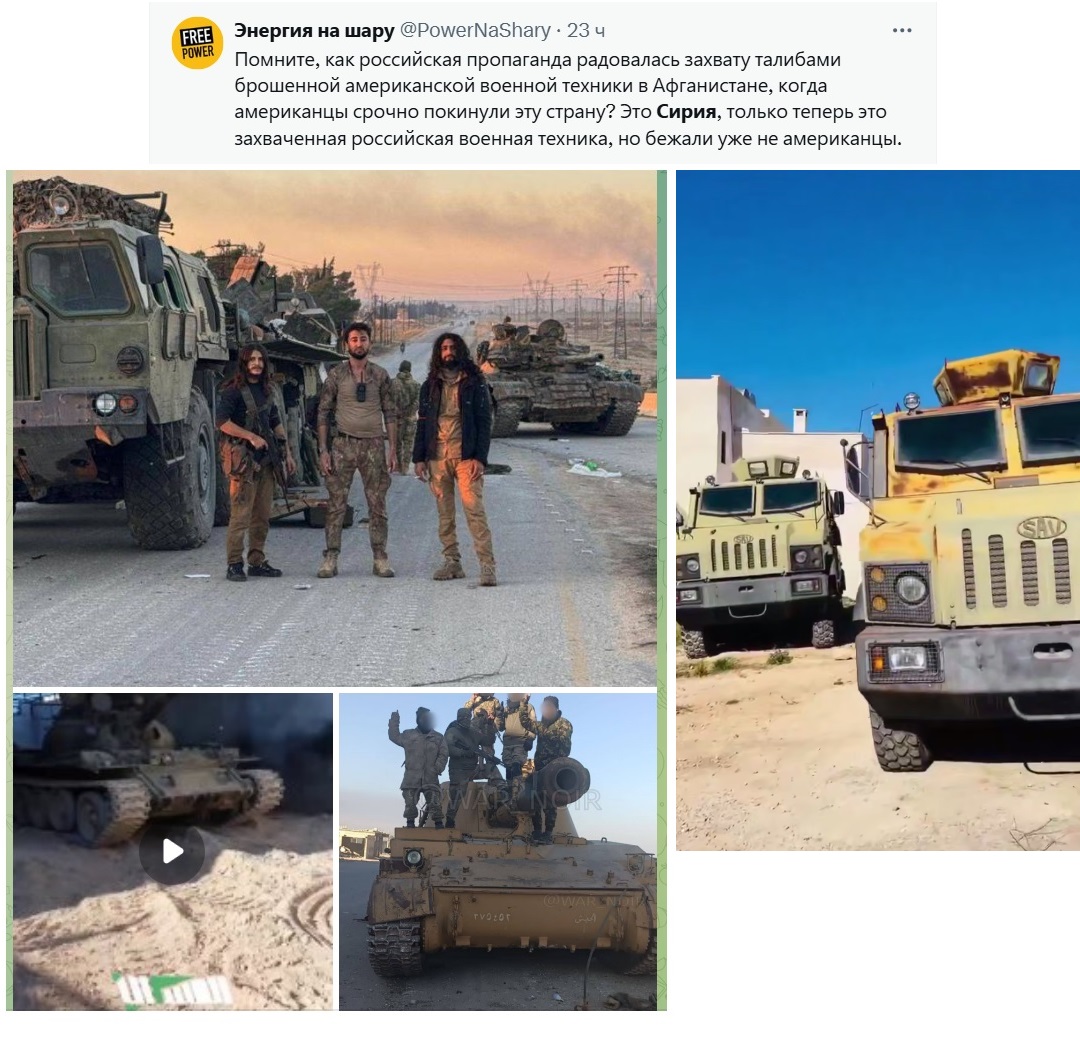The width and height of the screenshot is (1080, 1042).
Task: Click the tank parked on the road
Action: 559,377
